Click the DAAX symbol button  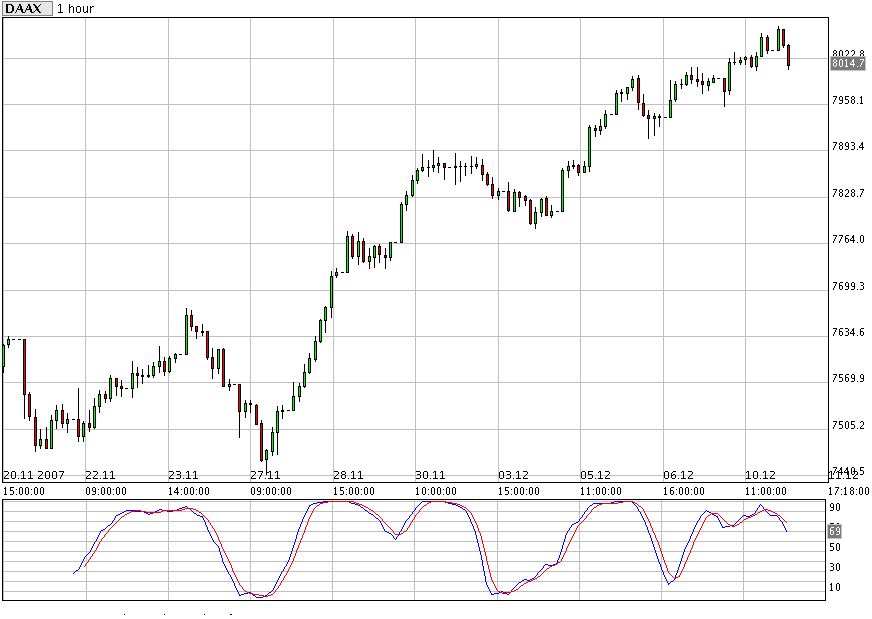tap(27, 8)
